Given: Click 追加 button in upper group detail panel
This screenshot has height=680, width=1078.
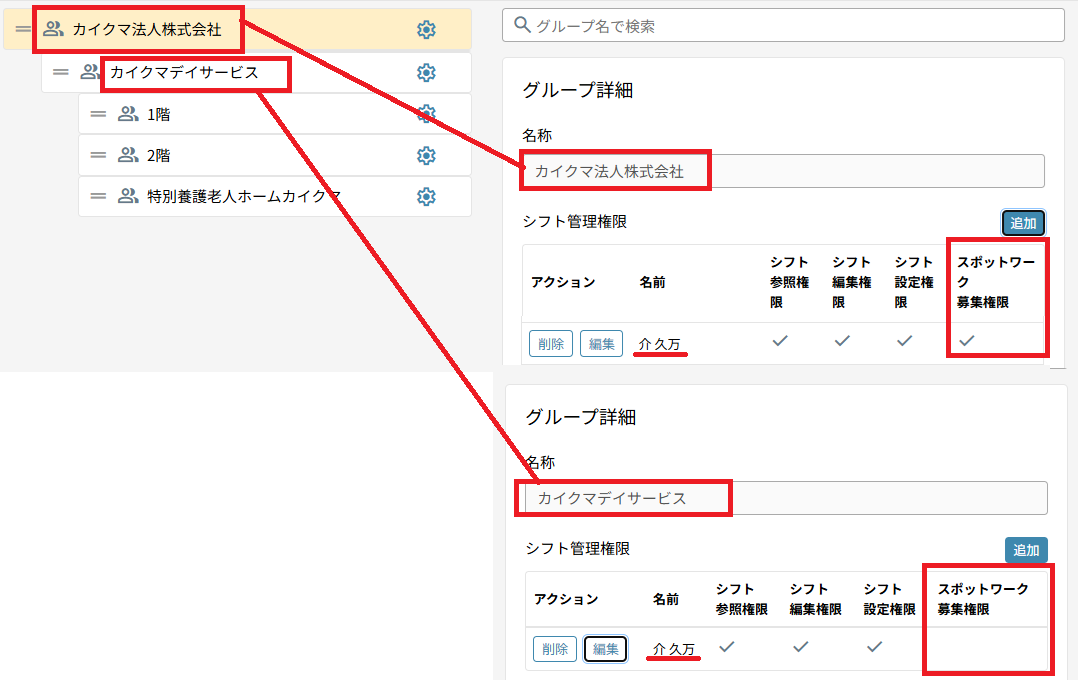Looking at the screenshot, I should [x=1023, y=223].
